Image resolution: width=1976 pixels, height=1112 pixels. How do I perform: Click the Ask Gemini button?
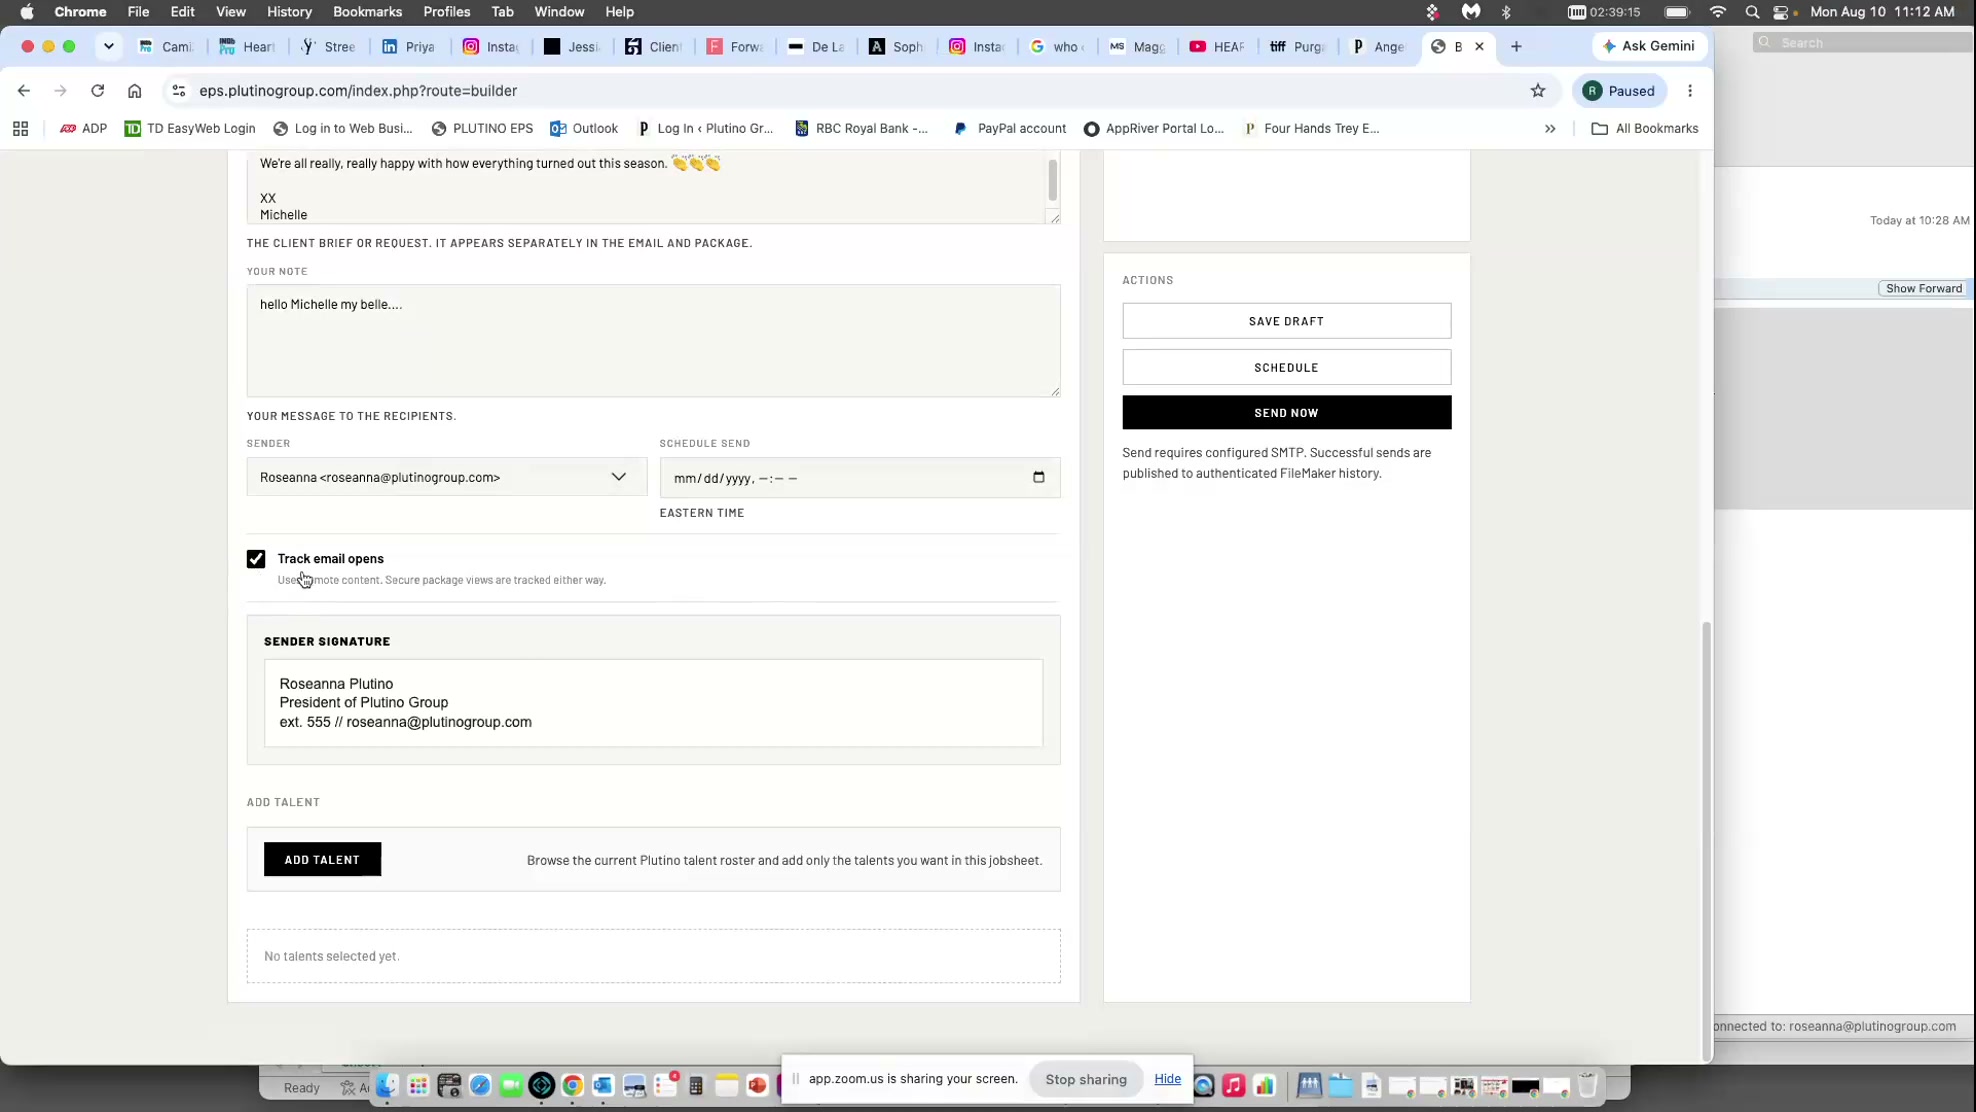[1648, 47]
